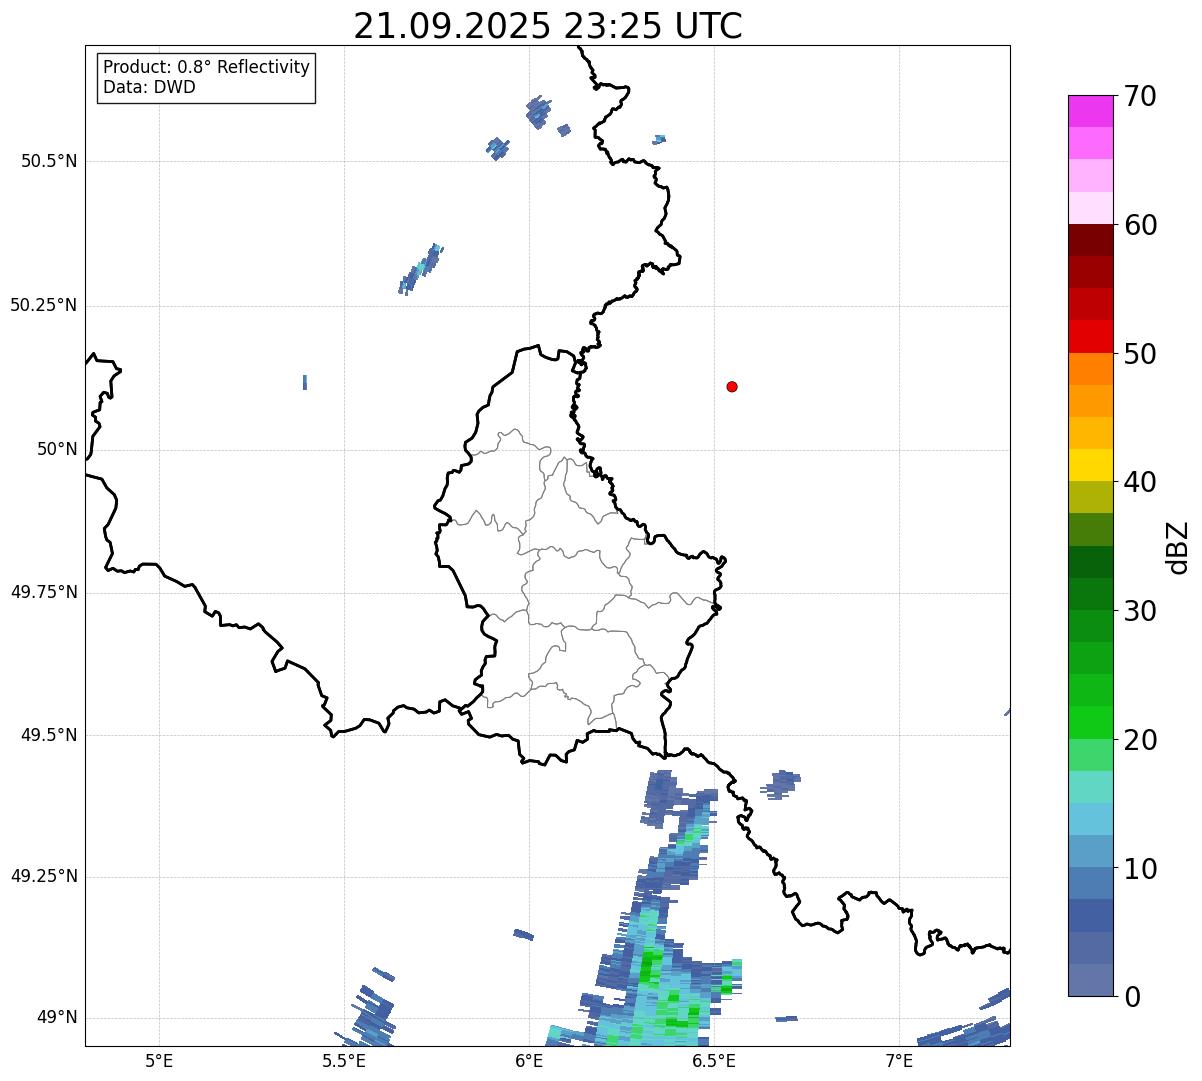Click the red radar location dot
Viewport: 1202px width, 1081px height.
732,386
